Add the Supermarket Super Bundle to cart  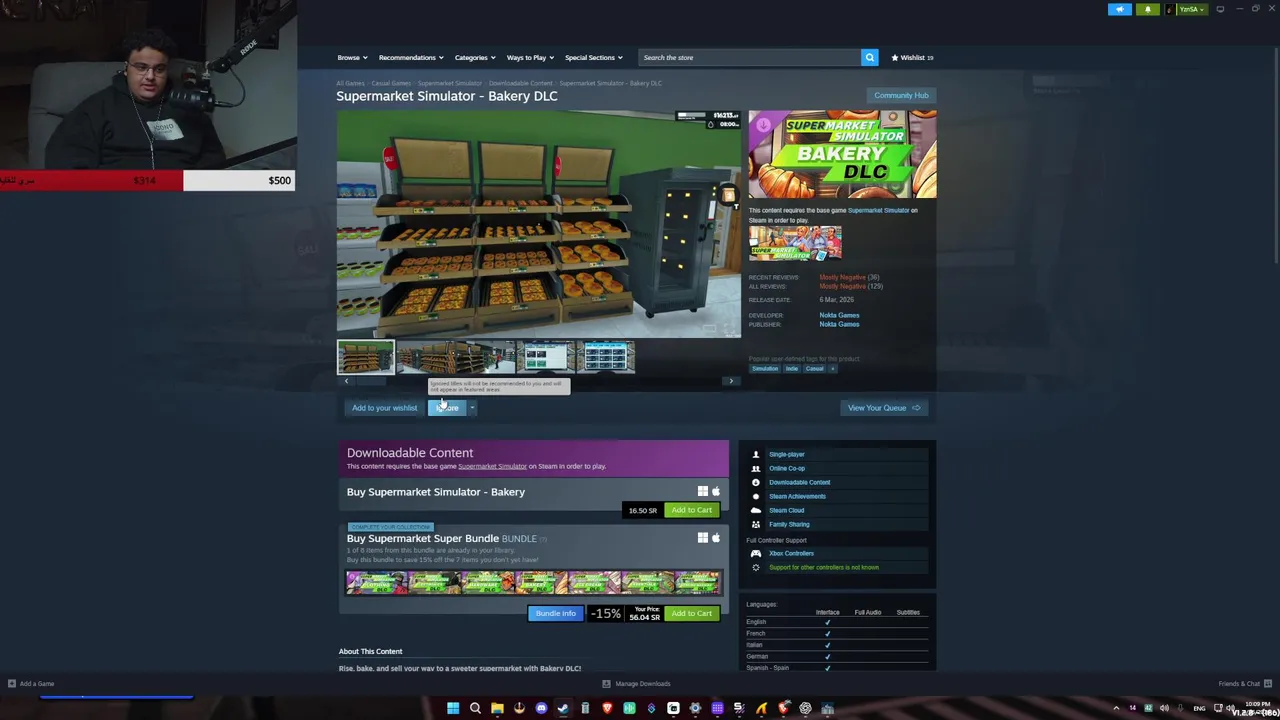[691, 613]
